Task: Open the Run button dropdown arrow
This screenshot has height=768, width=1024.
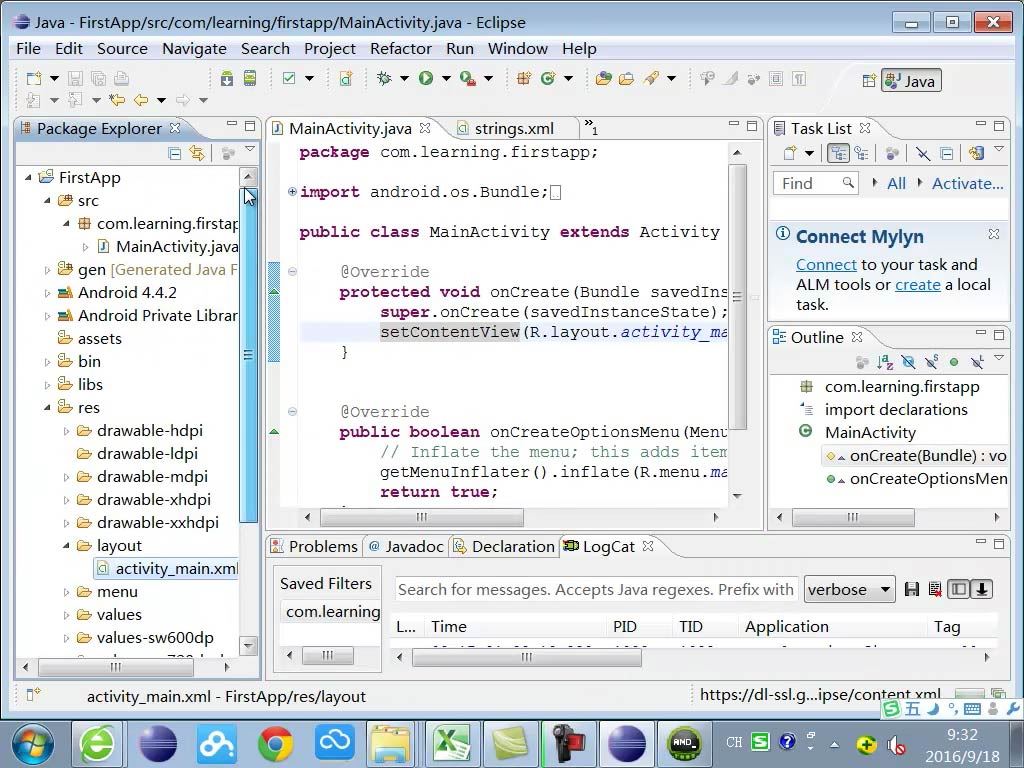Action: 446,79
